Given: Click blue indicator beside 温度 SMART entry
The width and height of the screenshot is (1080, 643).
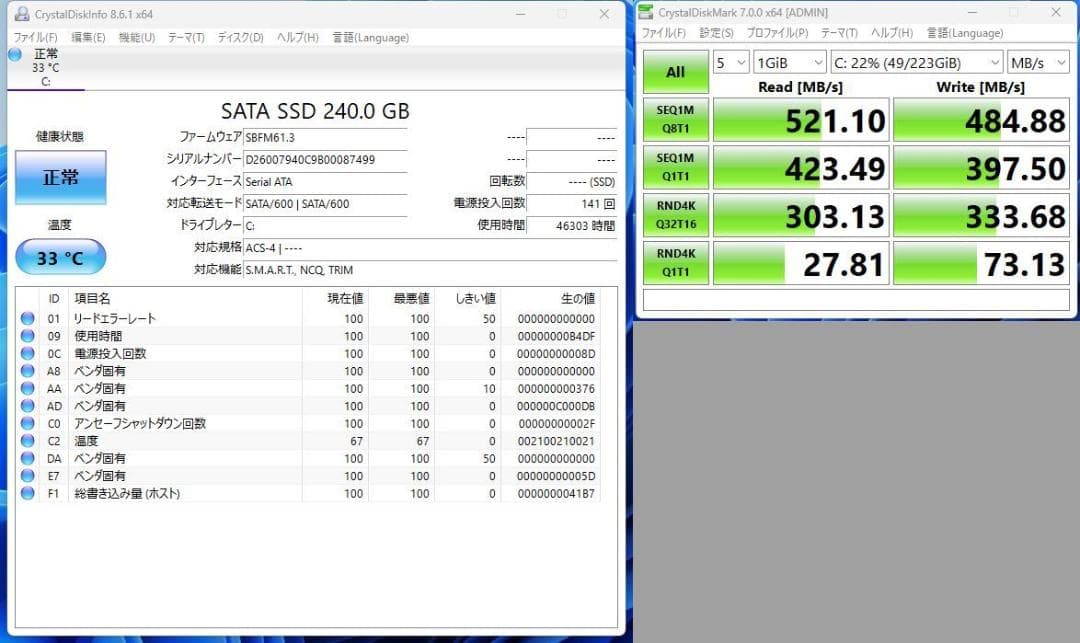Looking at the screenshot, I should click(28, 440).
